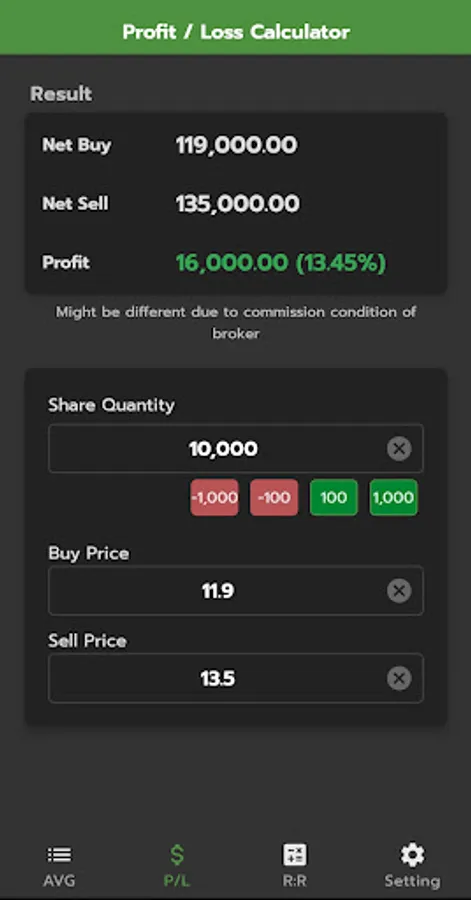Add 1,000 shares to quantity

click(x=394, y=497)
